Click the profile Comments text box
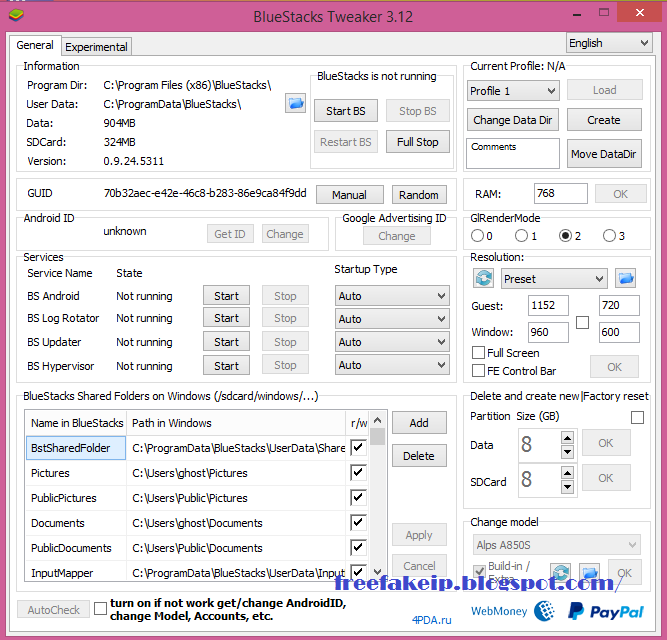 point(513,154)
